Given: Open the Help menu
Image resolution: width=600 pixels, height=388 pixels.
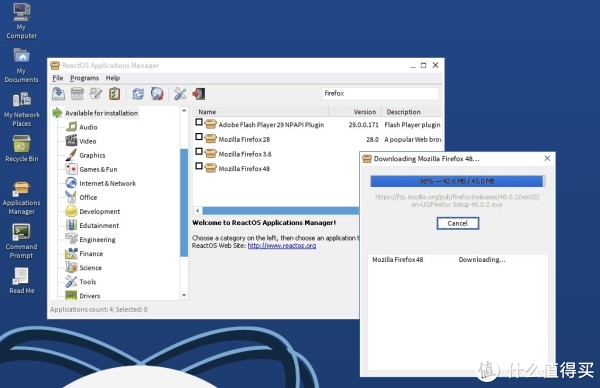Looking at the screenshot, I should coord(113,78).
